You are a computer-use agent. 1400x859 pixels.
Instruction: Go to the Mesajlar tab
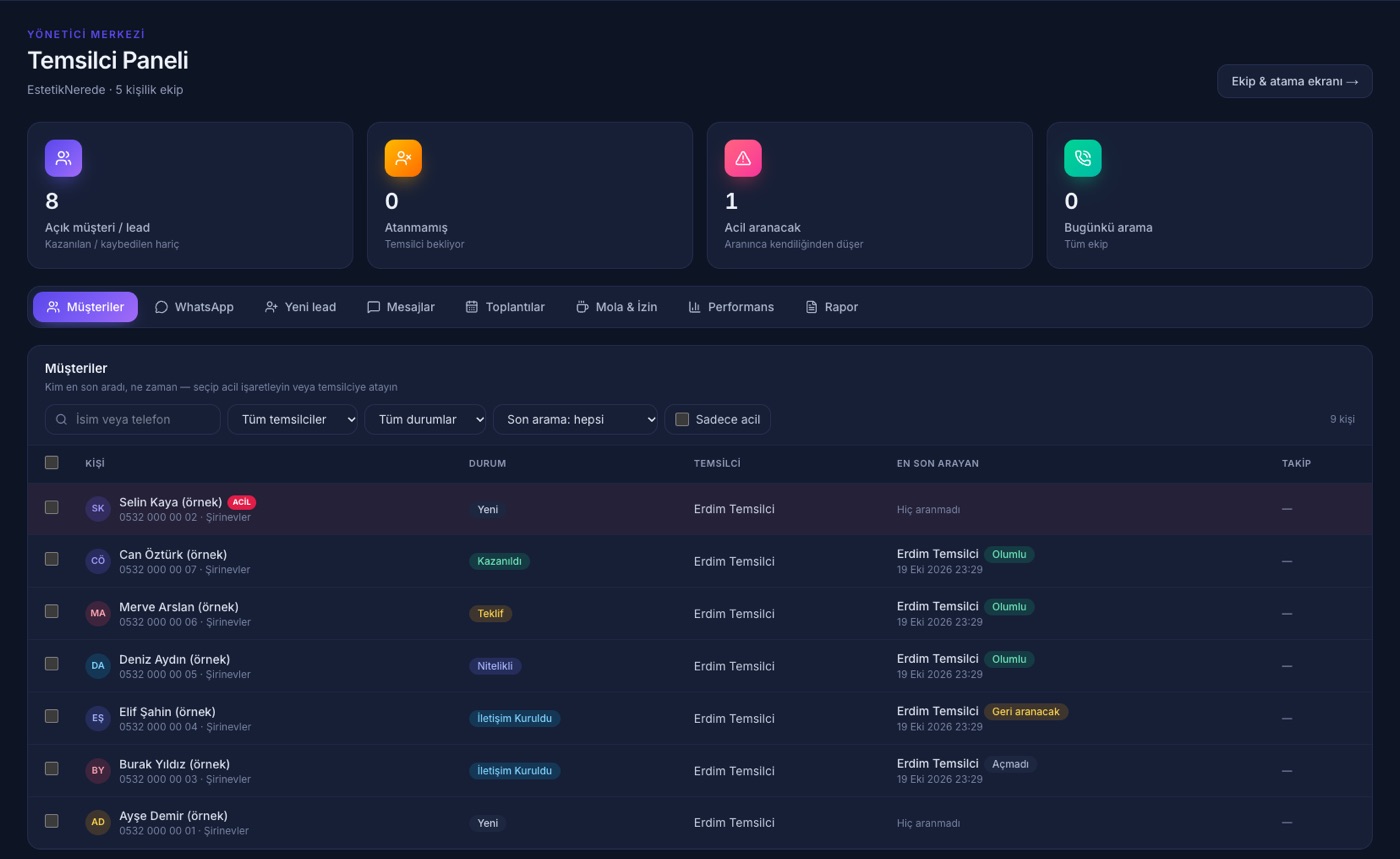[401, 307]
